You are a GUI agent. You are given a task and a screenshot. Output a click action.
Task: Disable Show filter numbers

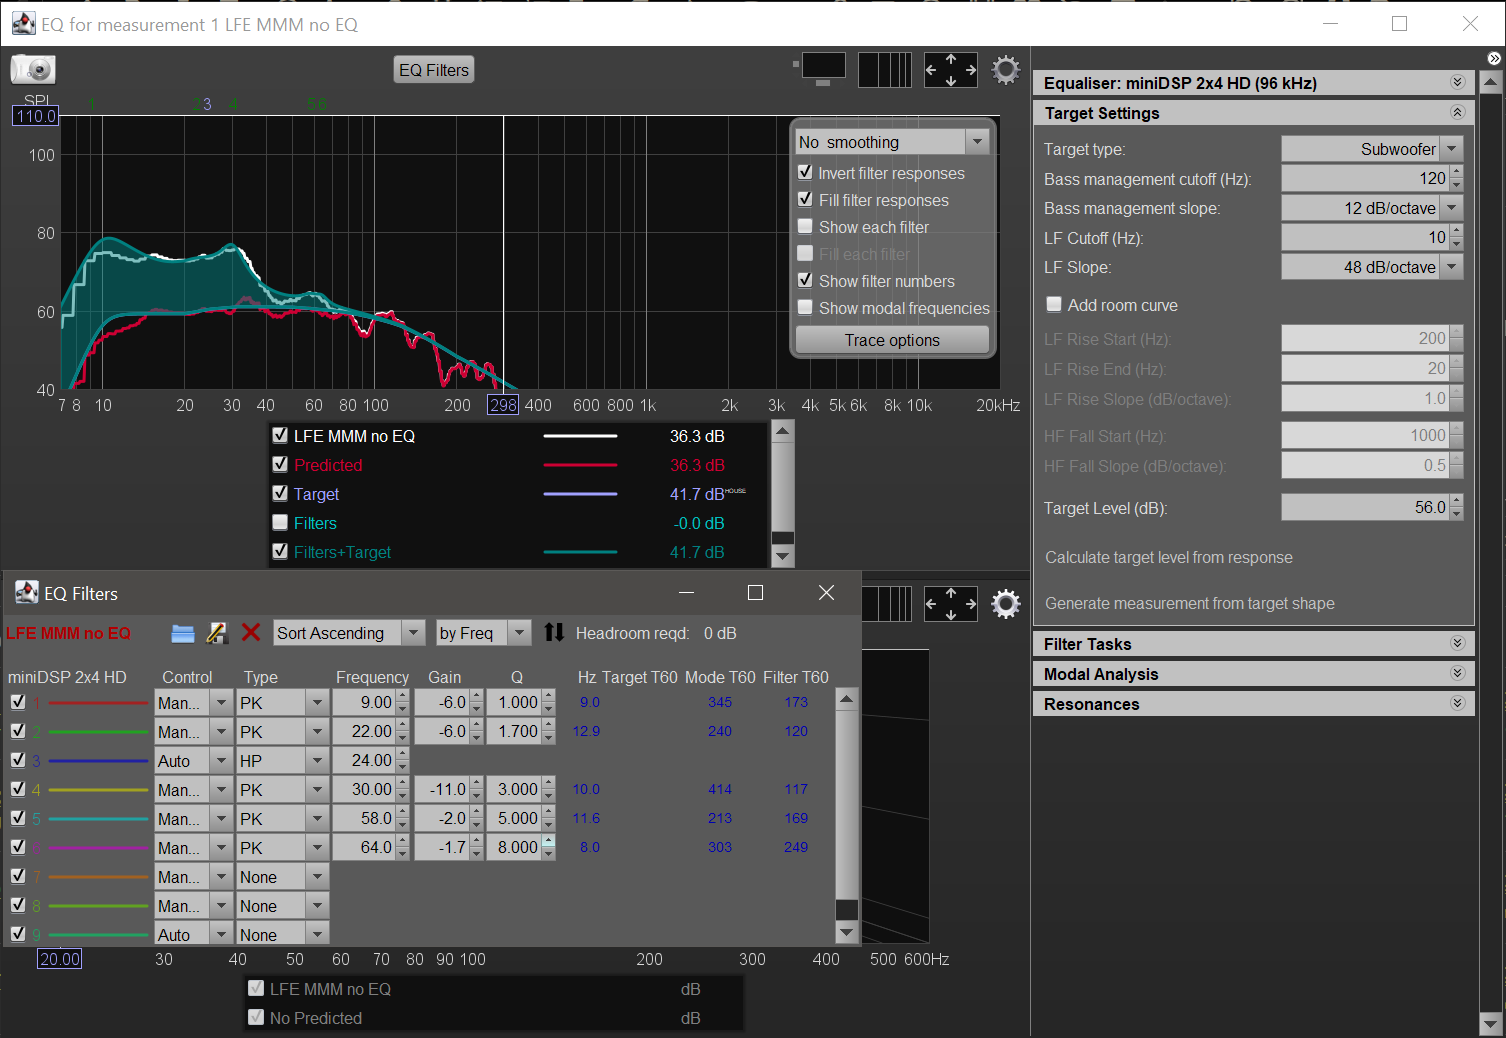coord(805,280)
